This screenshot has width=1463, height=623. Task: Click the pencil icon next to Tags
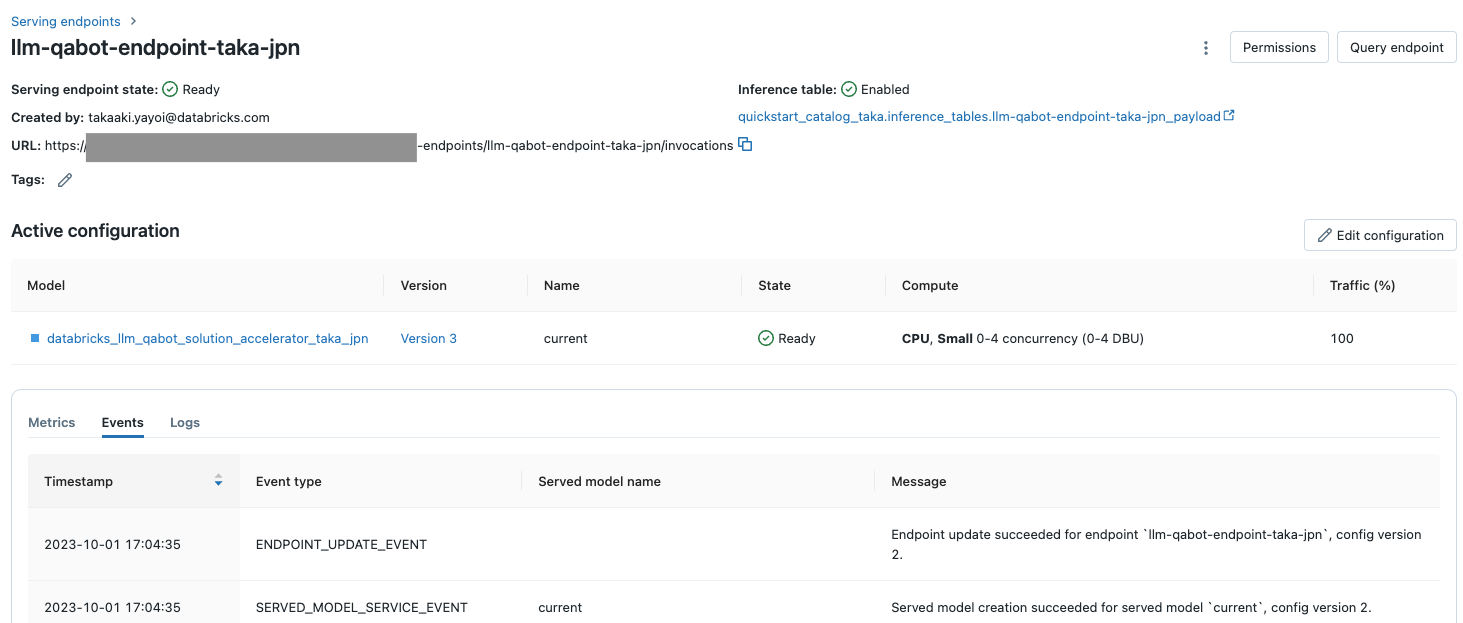click(x=65, y=180)
